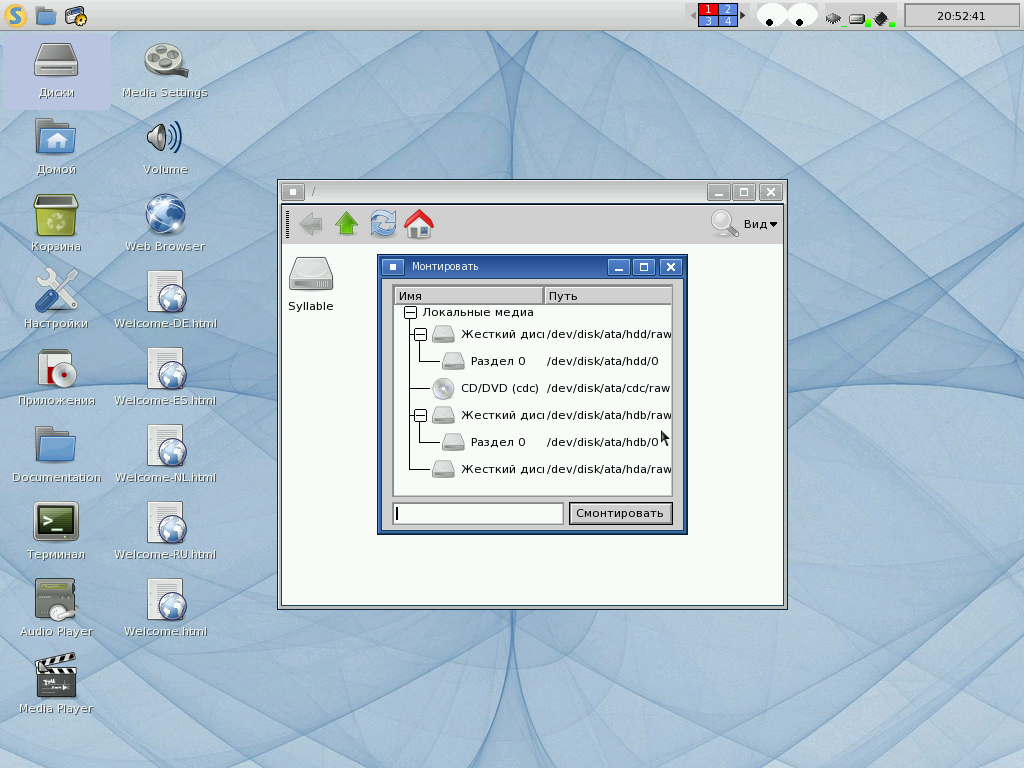This screenshot has width=1024, height=768.
Task: Open the Media Player desktop icon
Action: 56,676
